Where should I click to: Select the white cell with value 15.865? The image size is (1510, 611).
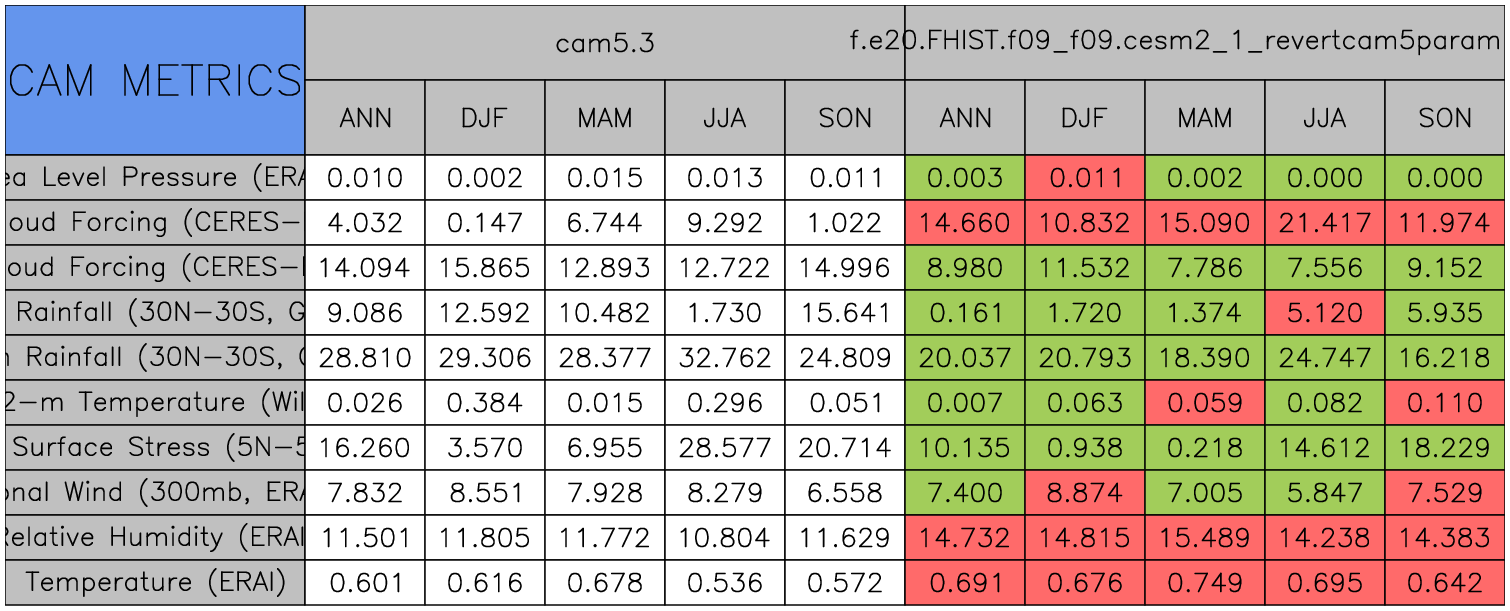[x=484, y=267]
